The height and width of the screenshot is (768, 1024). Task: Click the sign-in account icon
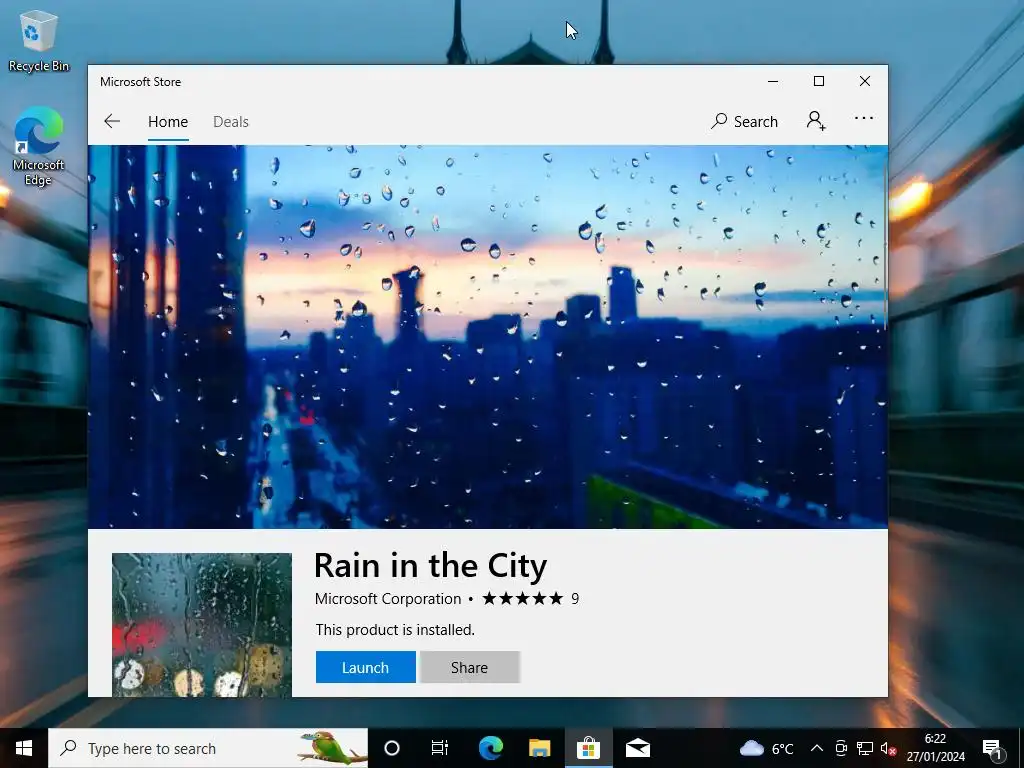coord(816,121)
